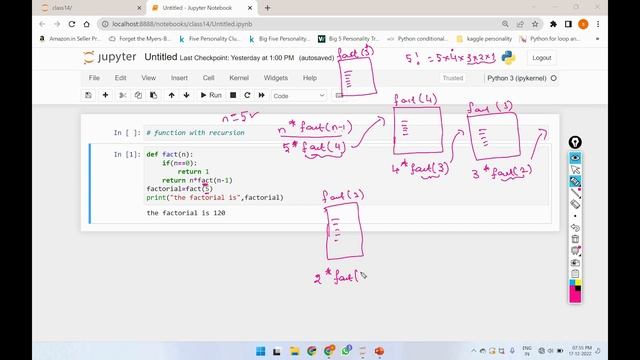Open the View menu
Image resolution: width=640 pixels, height=360 pixels.
(149, 78)
